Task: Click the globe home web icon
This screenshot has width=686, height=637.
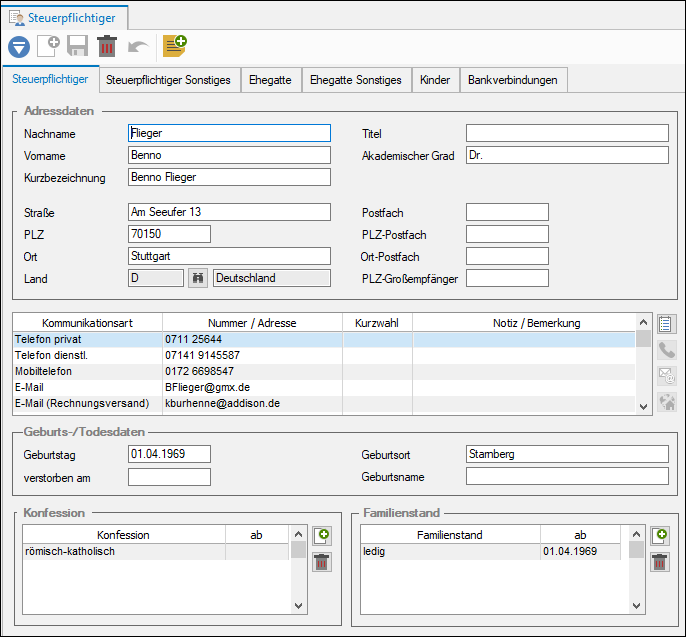Action: [x=666, y=402]
